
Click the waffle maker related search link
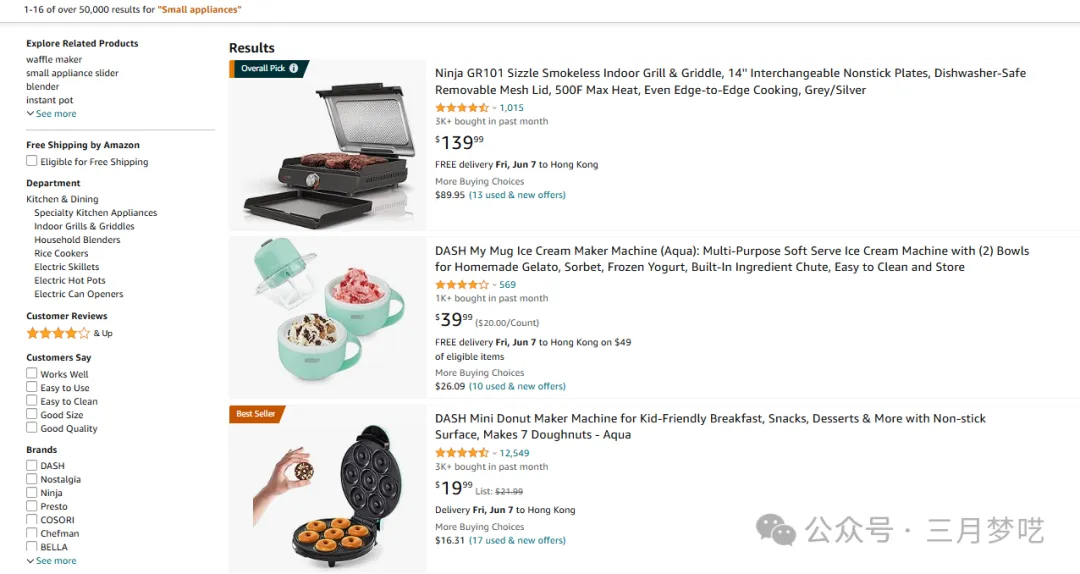pos(54,60)
